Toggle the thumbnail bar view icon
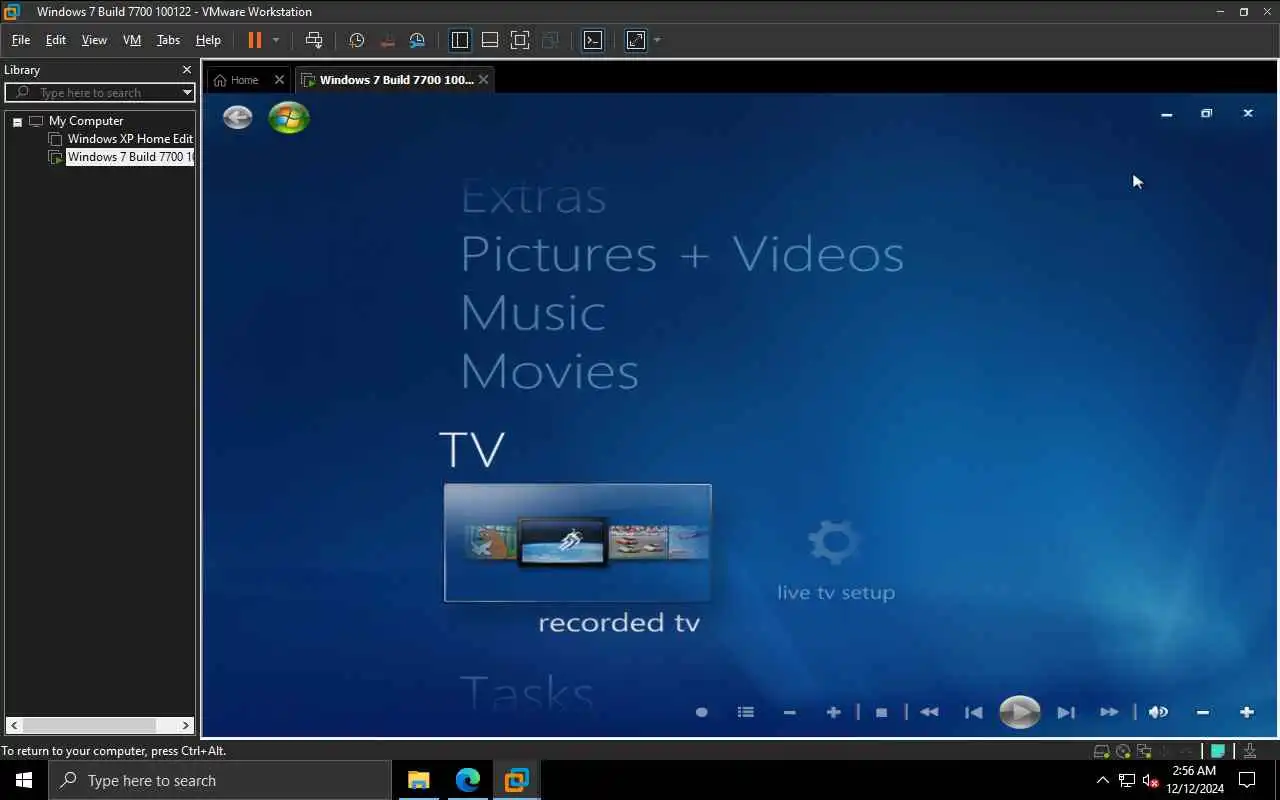The width and height of the screenshot is (1280, 800). [490, 40]
